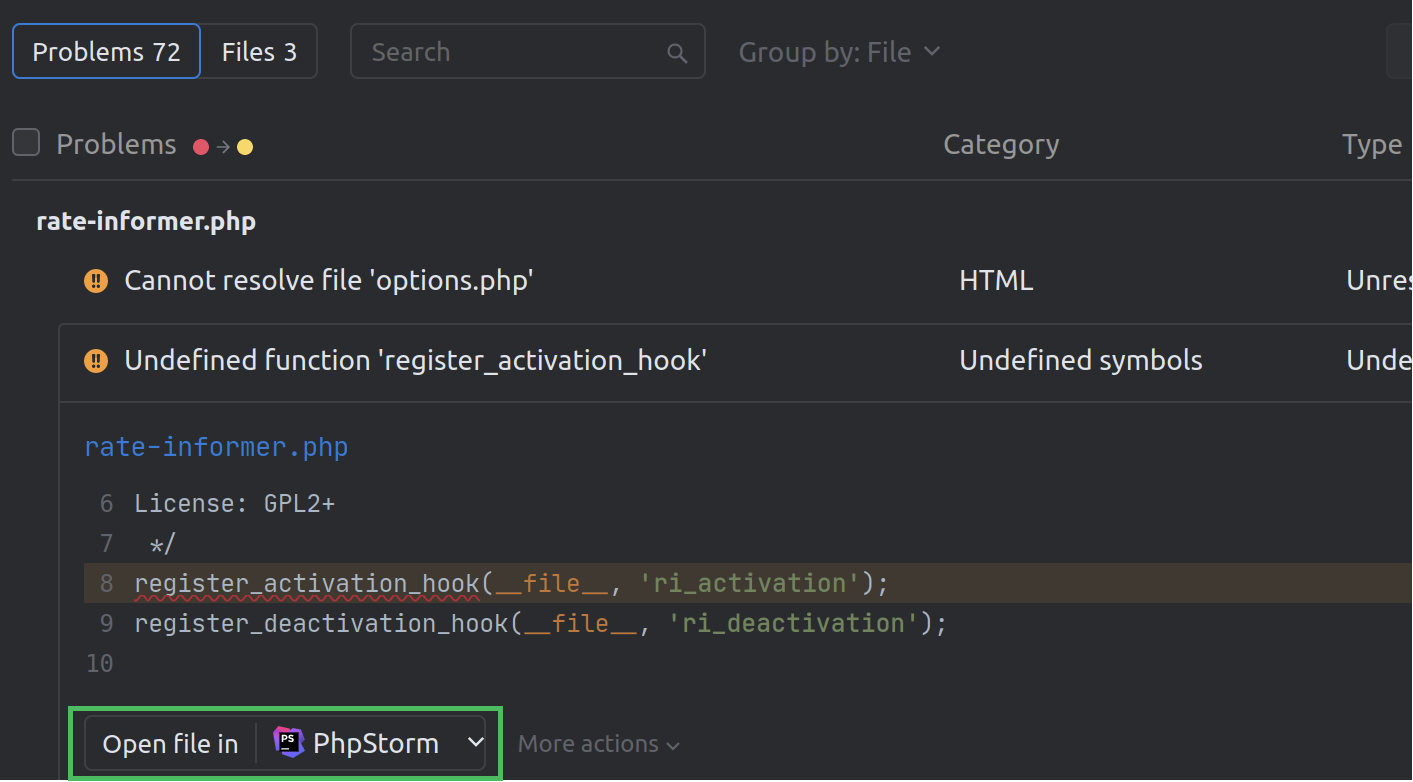Switch to the 'Files 3' tab

[x=259, y=51]
